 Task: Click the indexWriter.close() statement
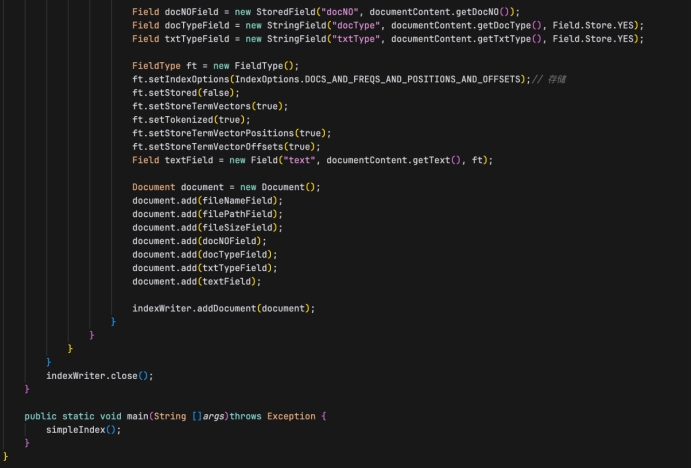click(x=100, y=375)
